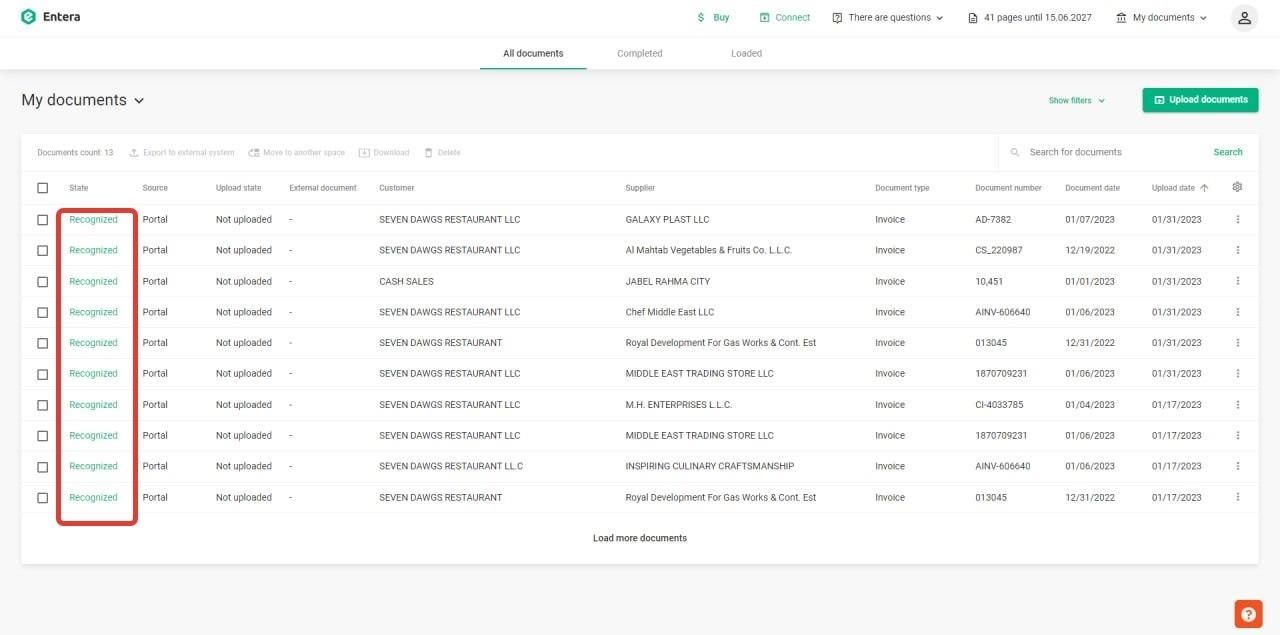Toggle the select-all documents checkbox

pyautogui.click(x=42, y=188)
